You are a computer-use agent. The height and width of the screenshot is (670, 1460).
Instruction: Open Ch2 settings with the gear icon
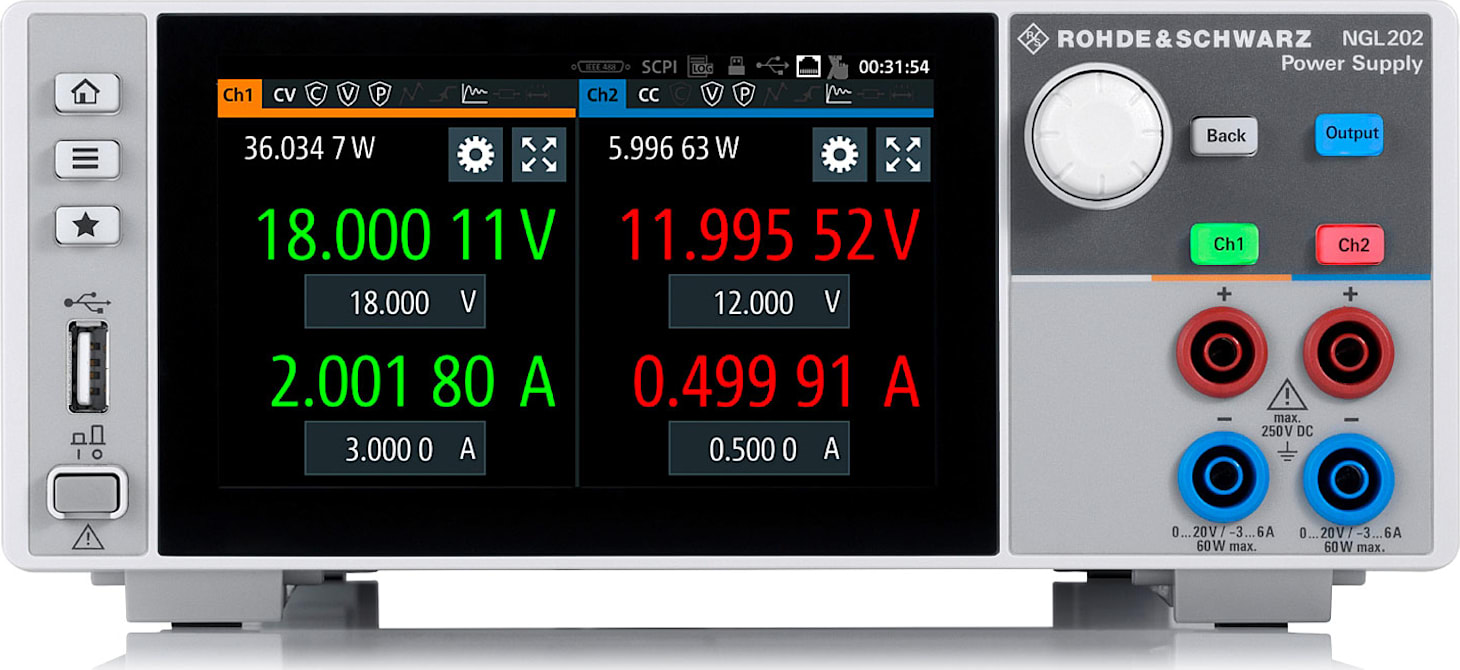tap(839, 154)
